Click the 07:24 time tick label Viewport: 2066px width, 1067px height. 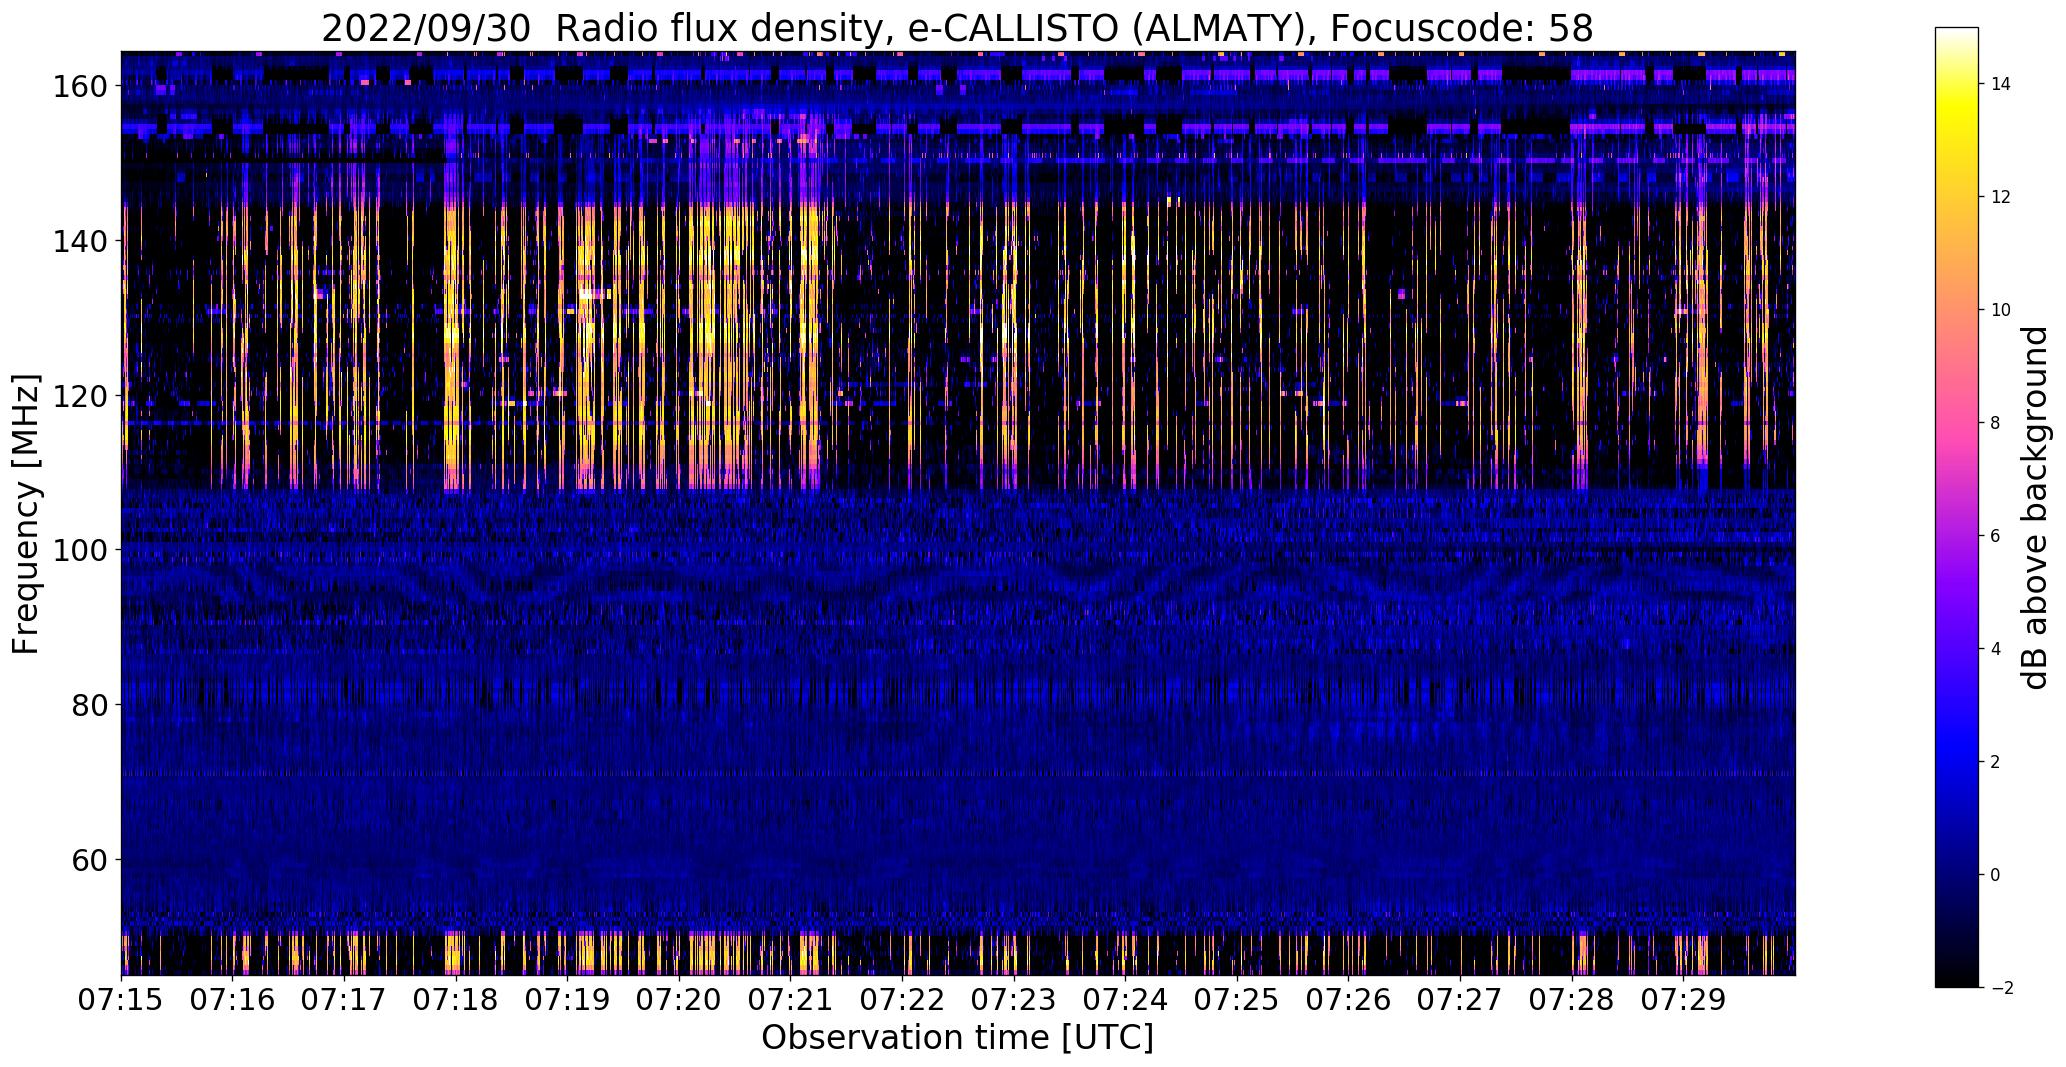[1126, 1000]
